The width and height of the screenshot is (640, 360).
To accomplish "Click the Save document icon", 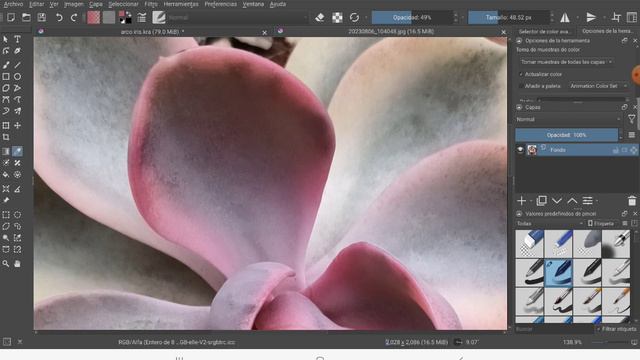I will (42, 17).
